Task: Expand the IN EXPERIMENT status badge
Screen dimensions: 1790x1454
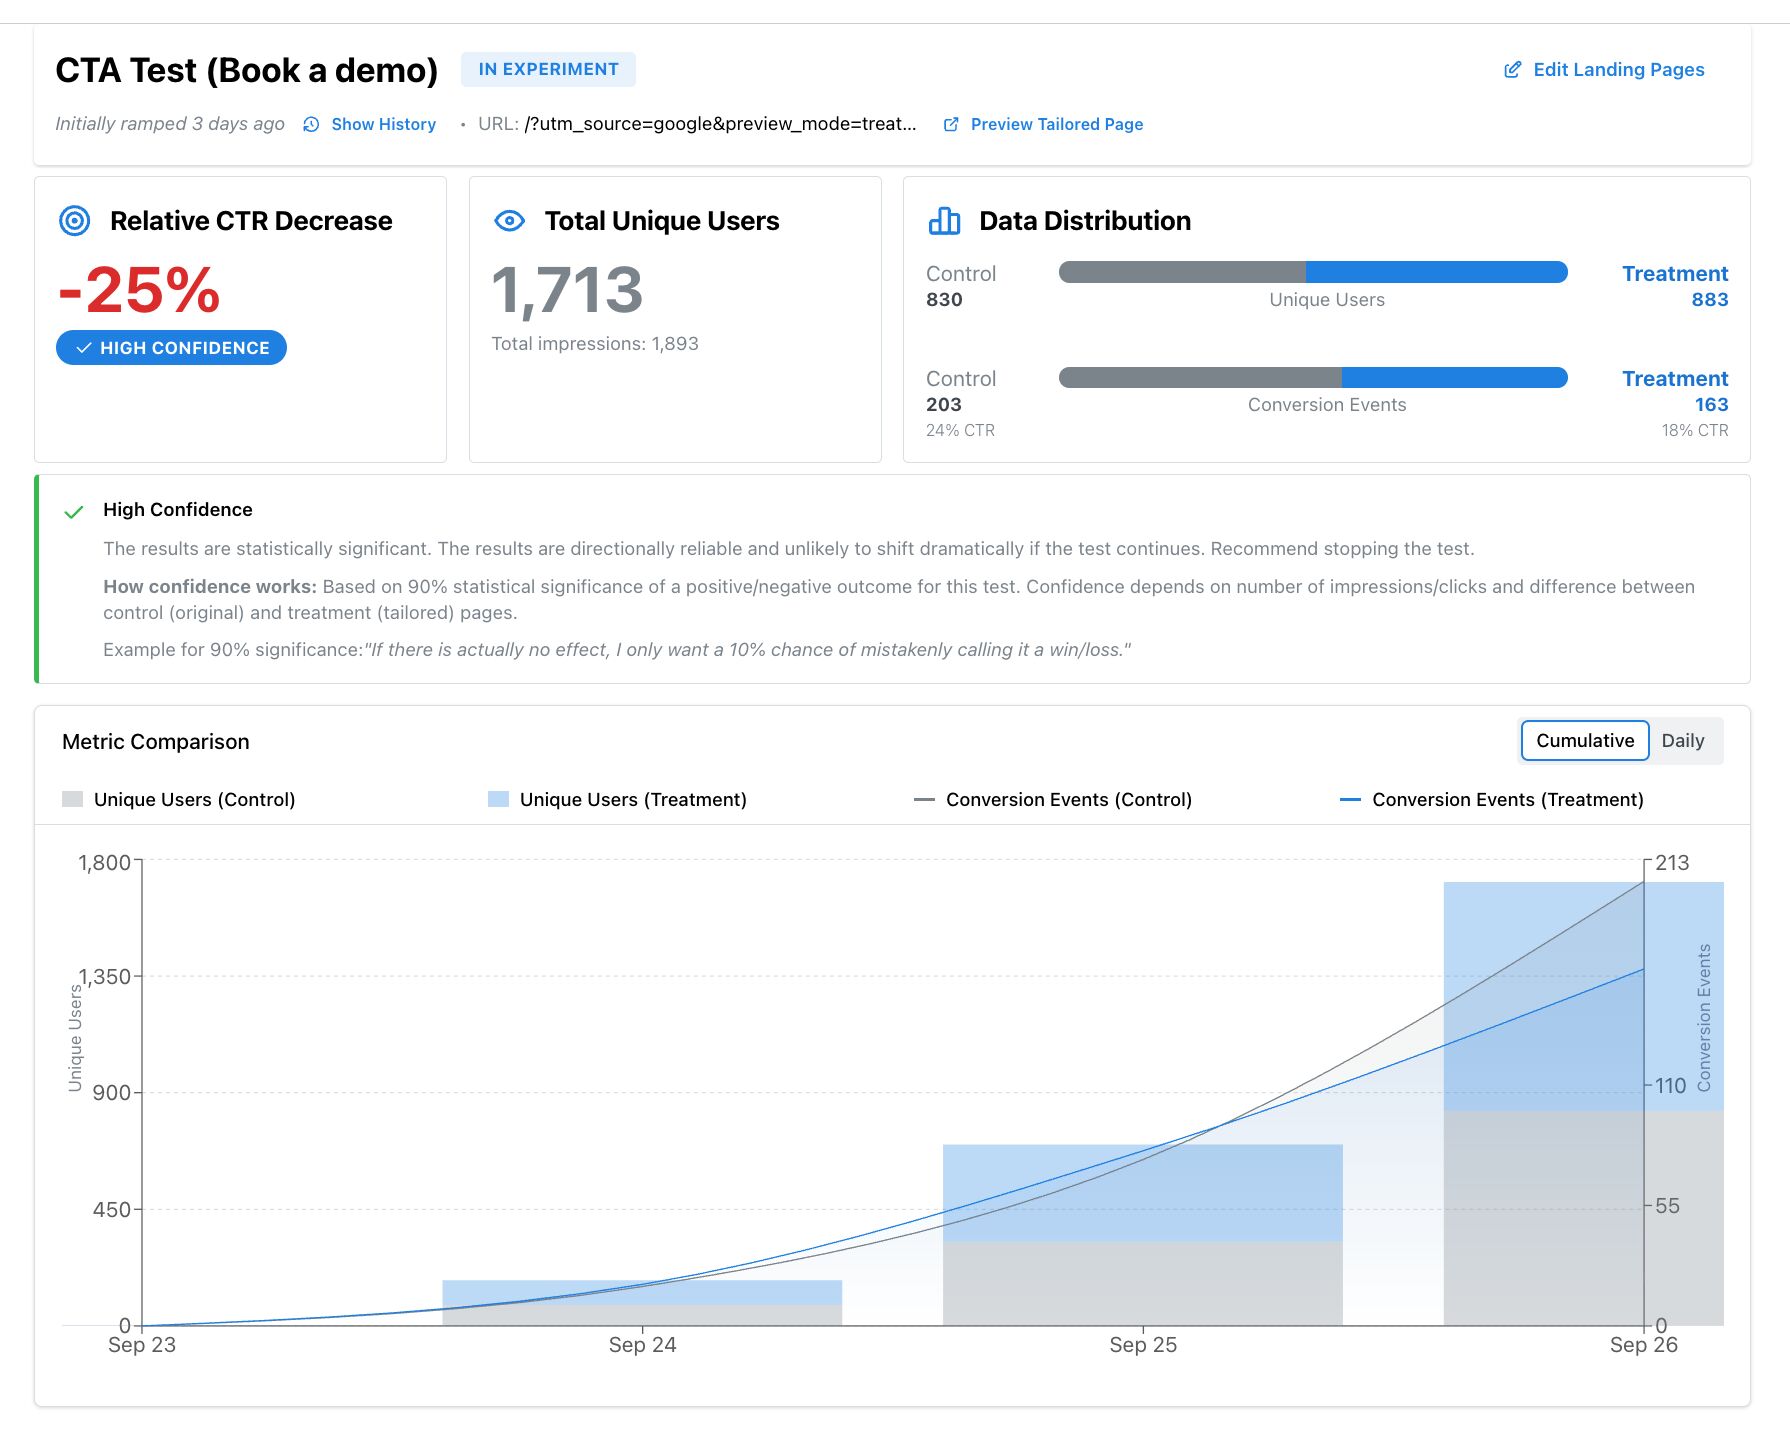Action: coord(548,69)
